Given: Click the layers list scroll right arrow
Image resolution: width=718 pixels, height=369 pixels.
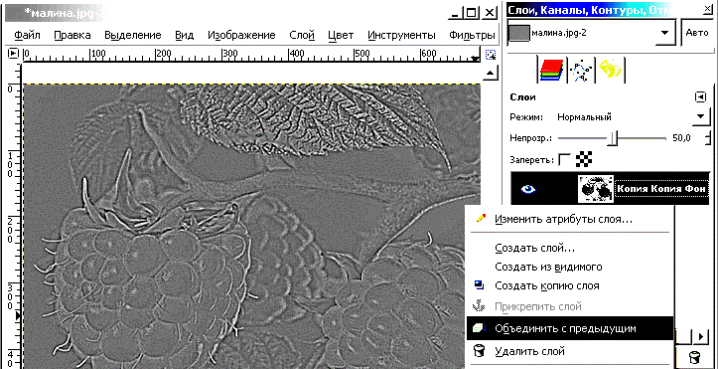Looking at the screenshot, I should pos(701,336).
